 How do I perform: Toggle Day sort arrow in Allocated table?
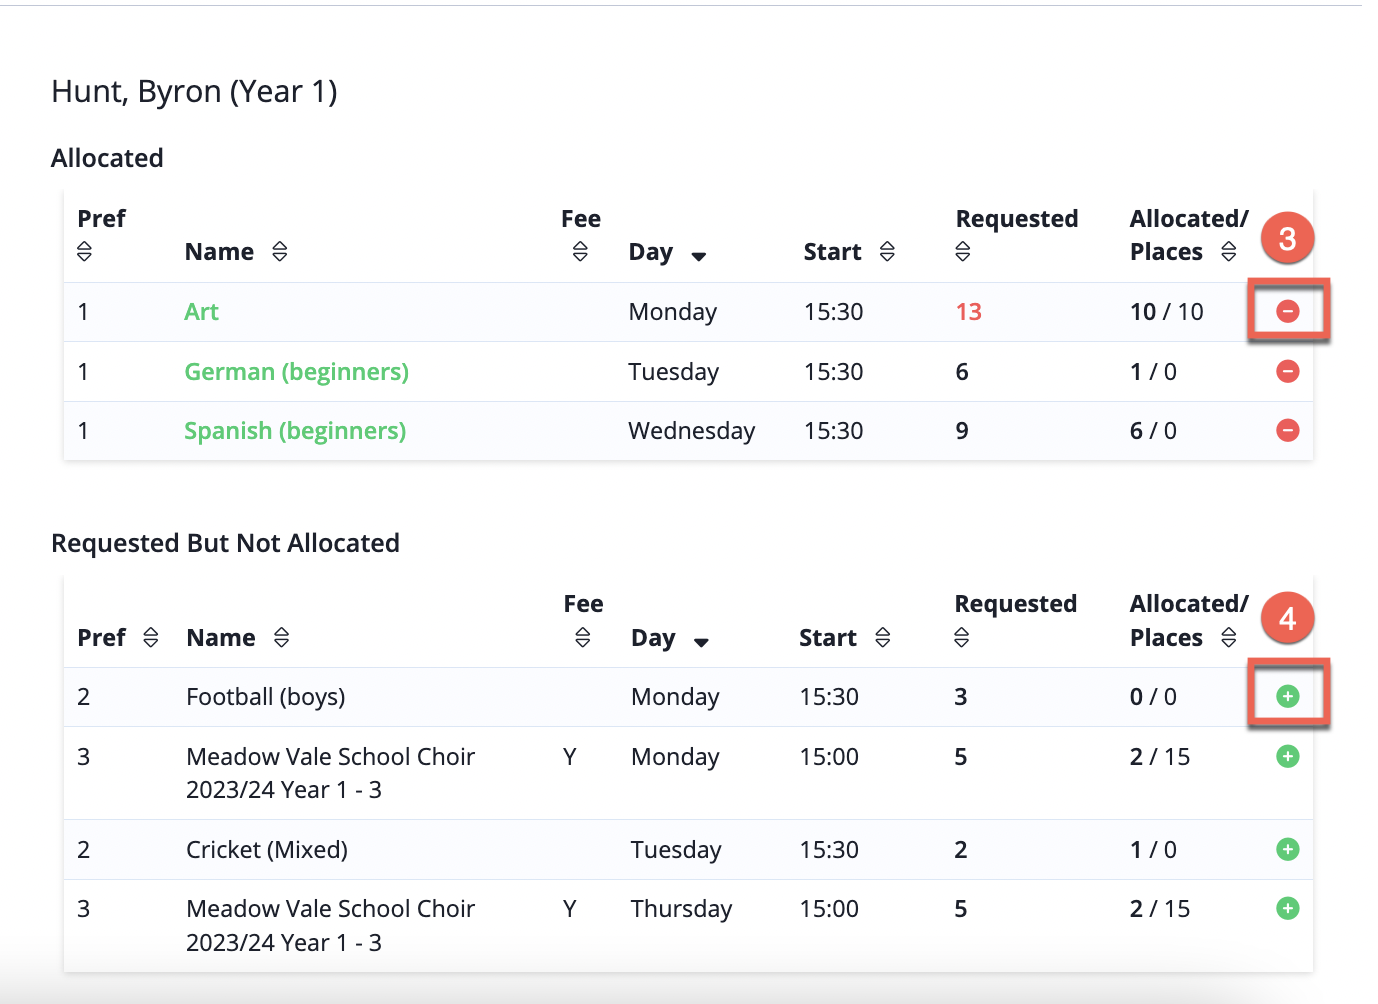(699, 257)
